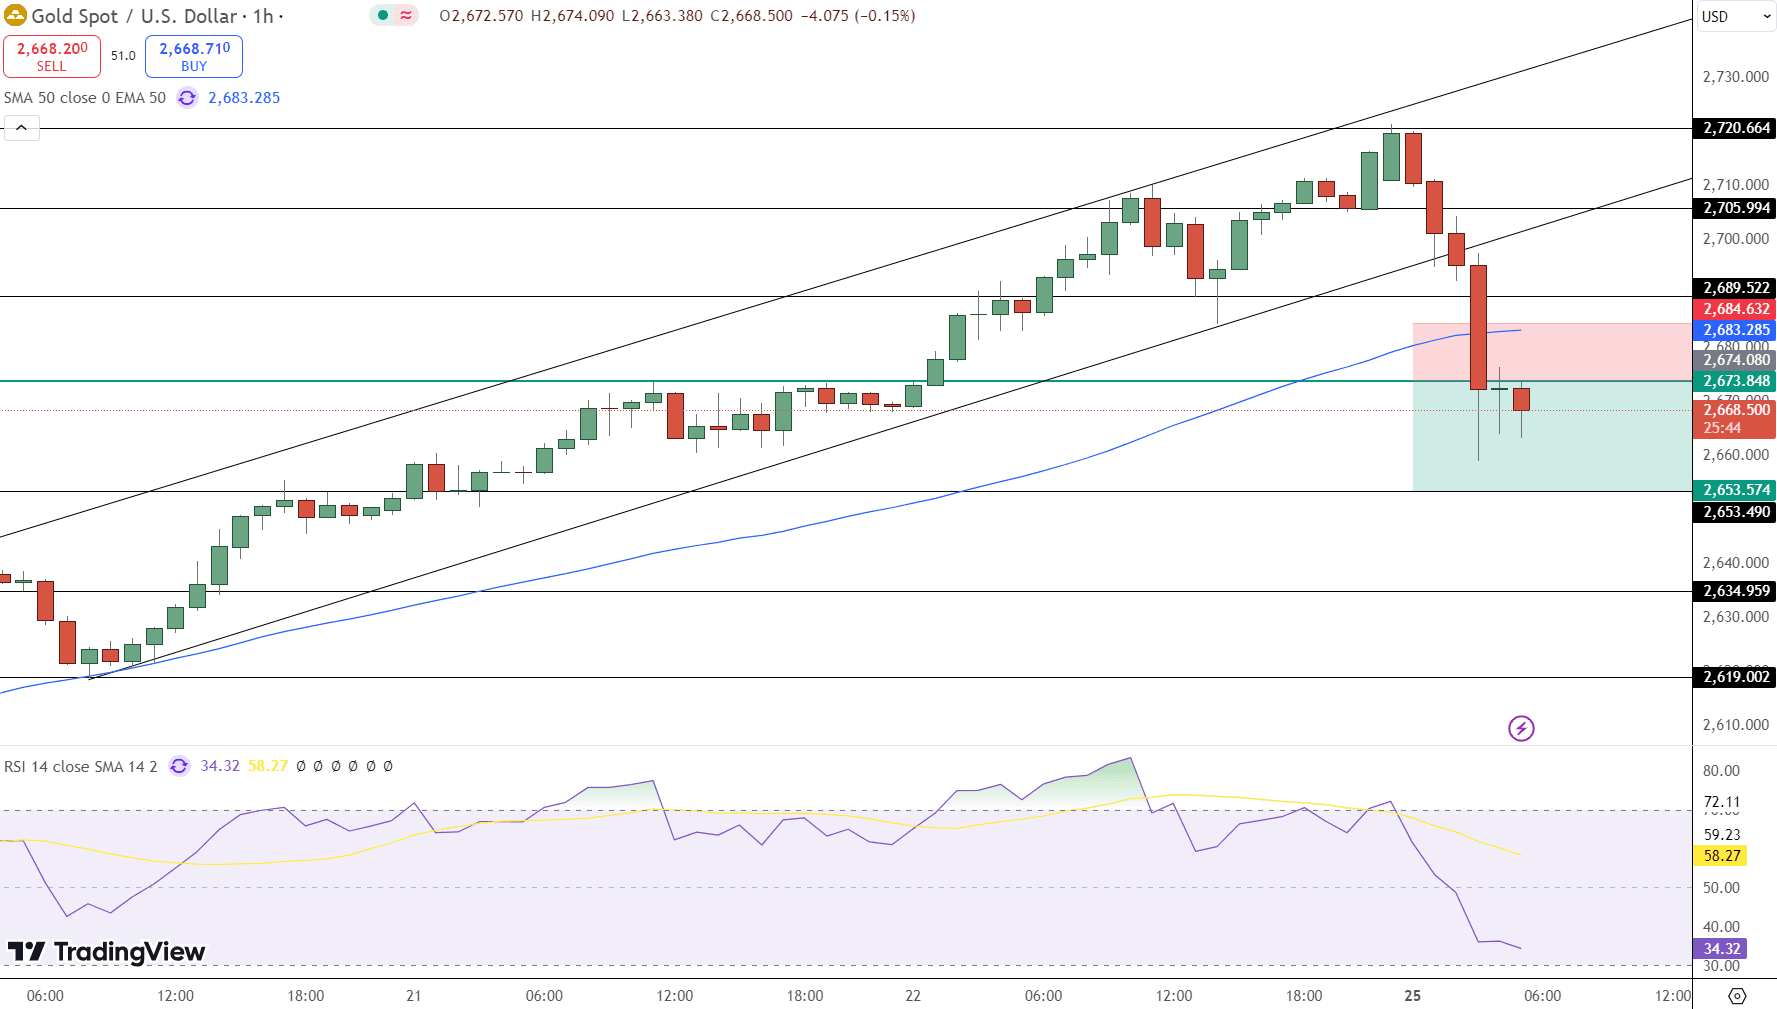The height and width of the screenshot is (1009, 1777).
Task: Click the 1h interval label
Action: pyautogui.click(x=263, y=16)
